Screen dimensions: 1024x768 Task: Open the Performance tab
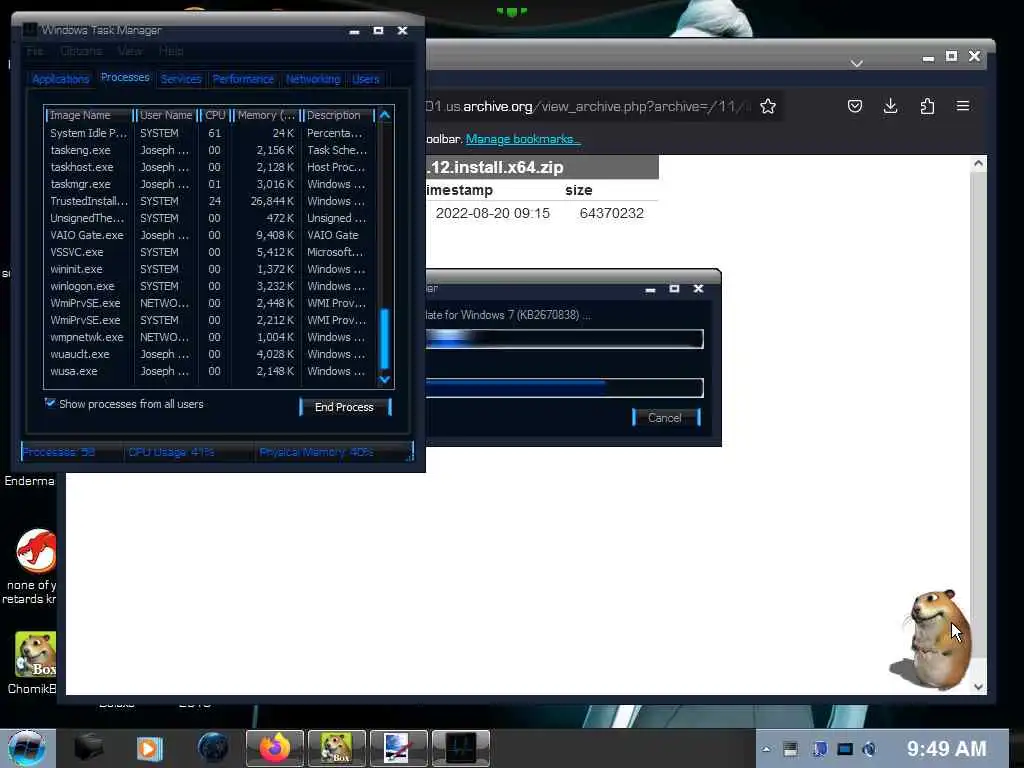click(x=243, y=79)
